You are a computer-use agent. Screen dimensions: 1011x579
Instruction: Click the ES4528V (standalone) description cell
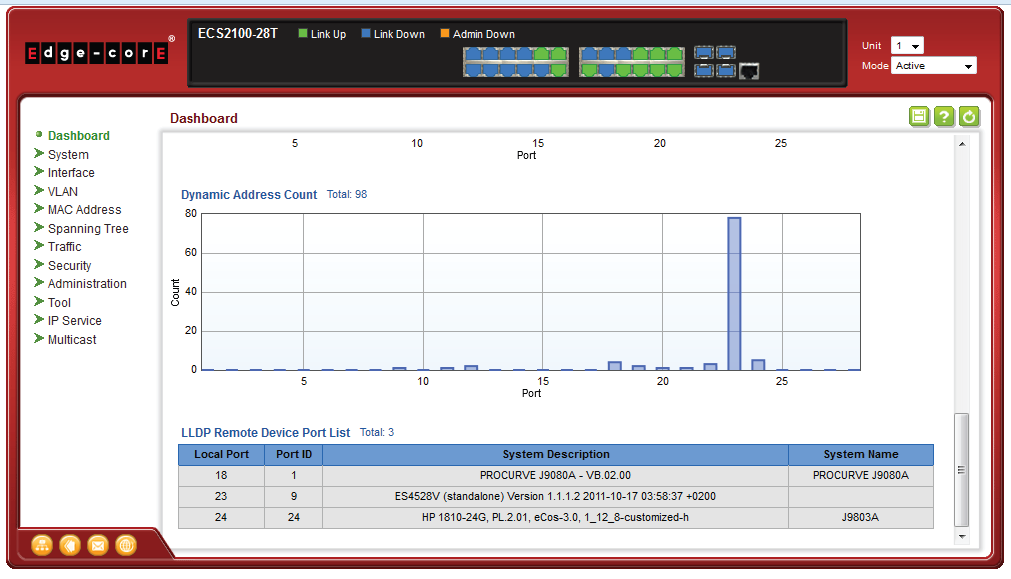[x=555, y=496]
